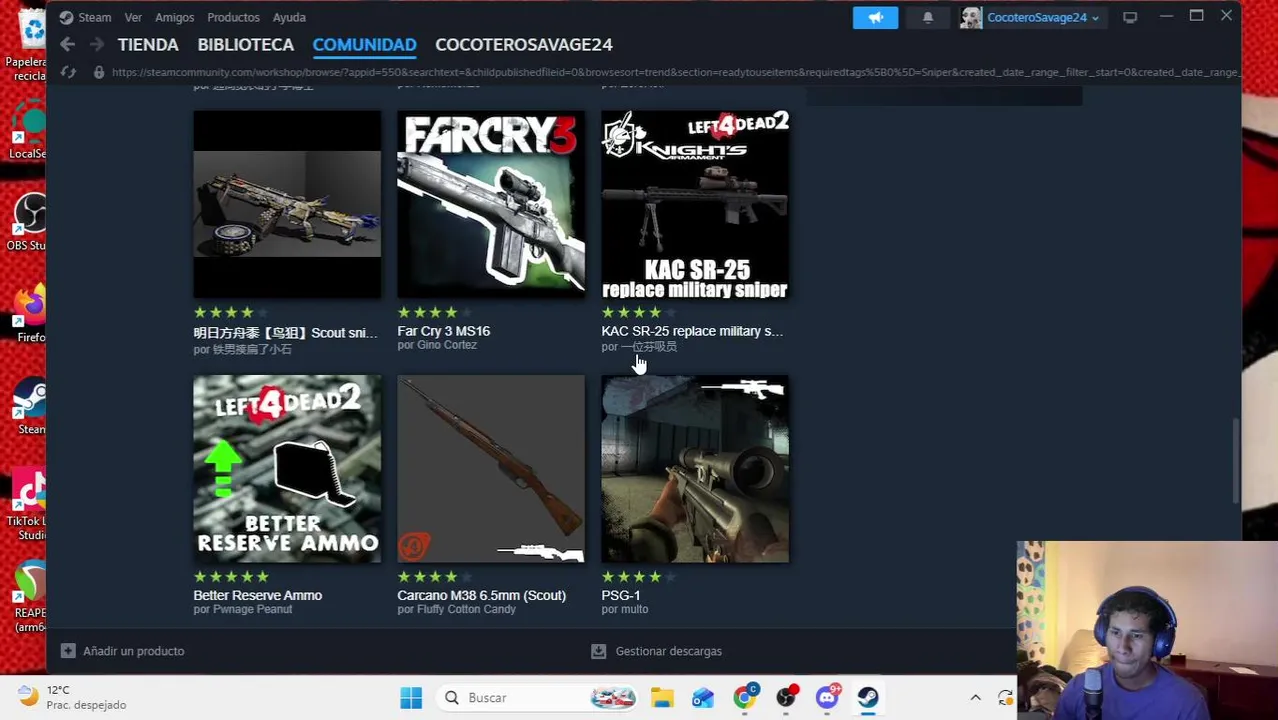The width and height of the screenshot is (1278, 720).
Task: Select the REAPER desktop shortcut
Action: click(x=30, y=598)
